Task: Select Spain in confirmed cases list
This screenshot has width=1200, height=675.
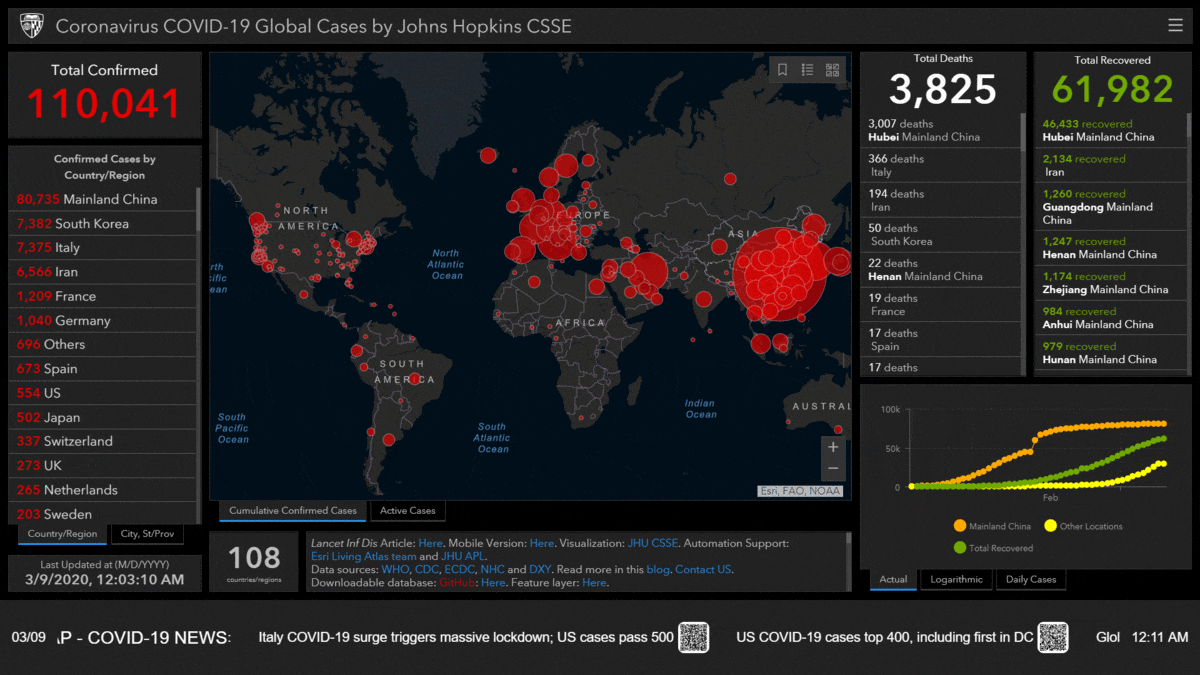Action: click(103, 368)
